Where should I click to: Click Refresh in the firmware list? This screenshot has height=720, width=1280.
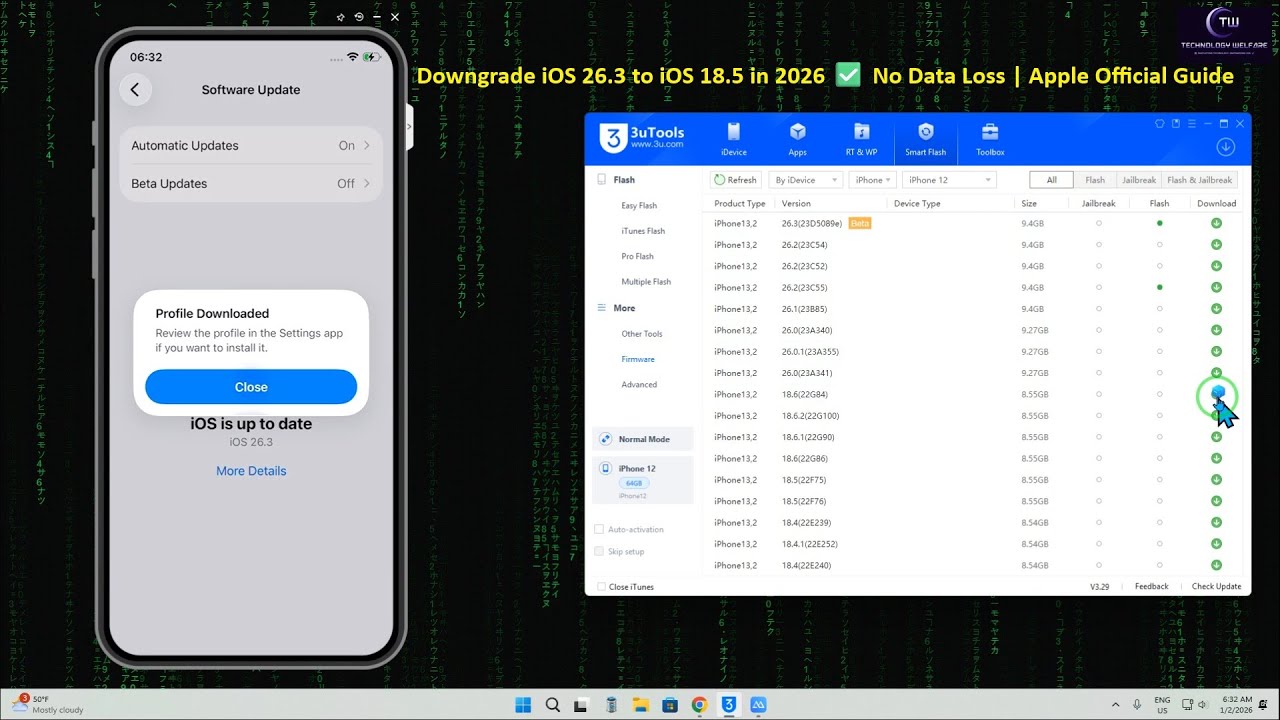pyautogui.click(x=735, y=180)
